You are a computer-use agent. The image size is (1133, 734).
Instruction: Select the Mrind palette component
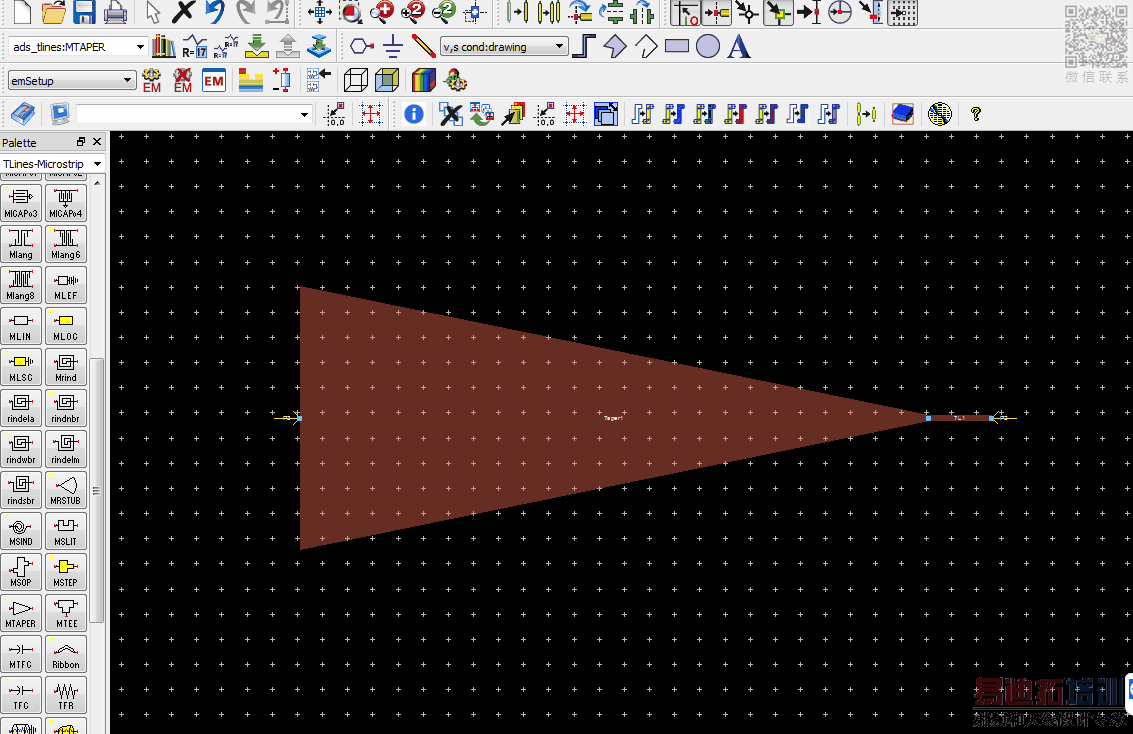pos(66,367)
